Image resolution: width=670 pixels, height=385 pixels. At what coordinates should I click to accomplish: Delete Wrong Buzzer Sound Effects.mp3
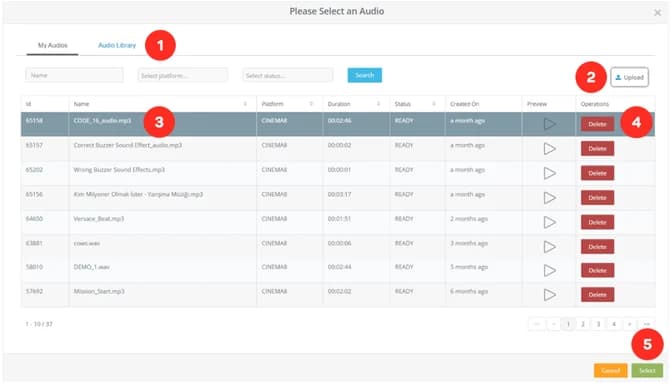[597, 173]
